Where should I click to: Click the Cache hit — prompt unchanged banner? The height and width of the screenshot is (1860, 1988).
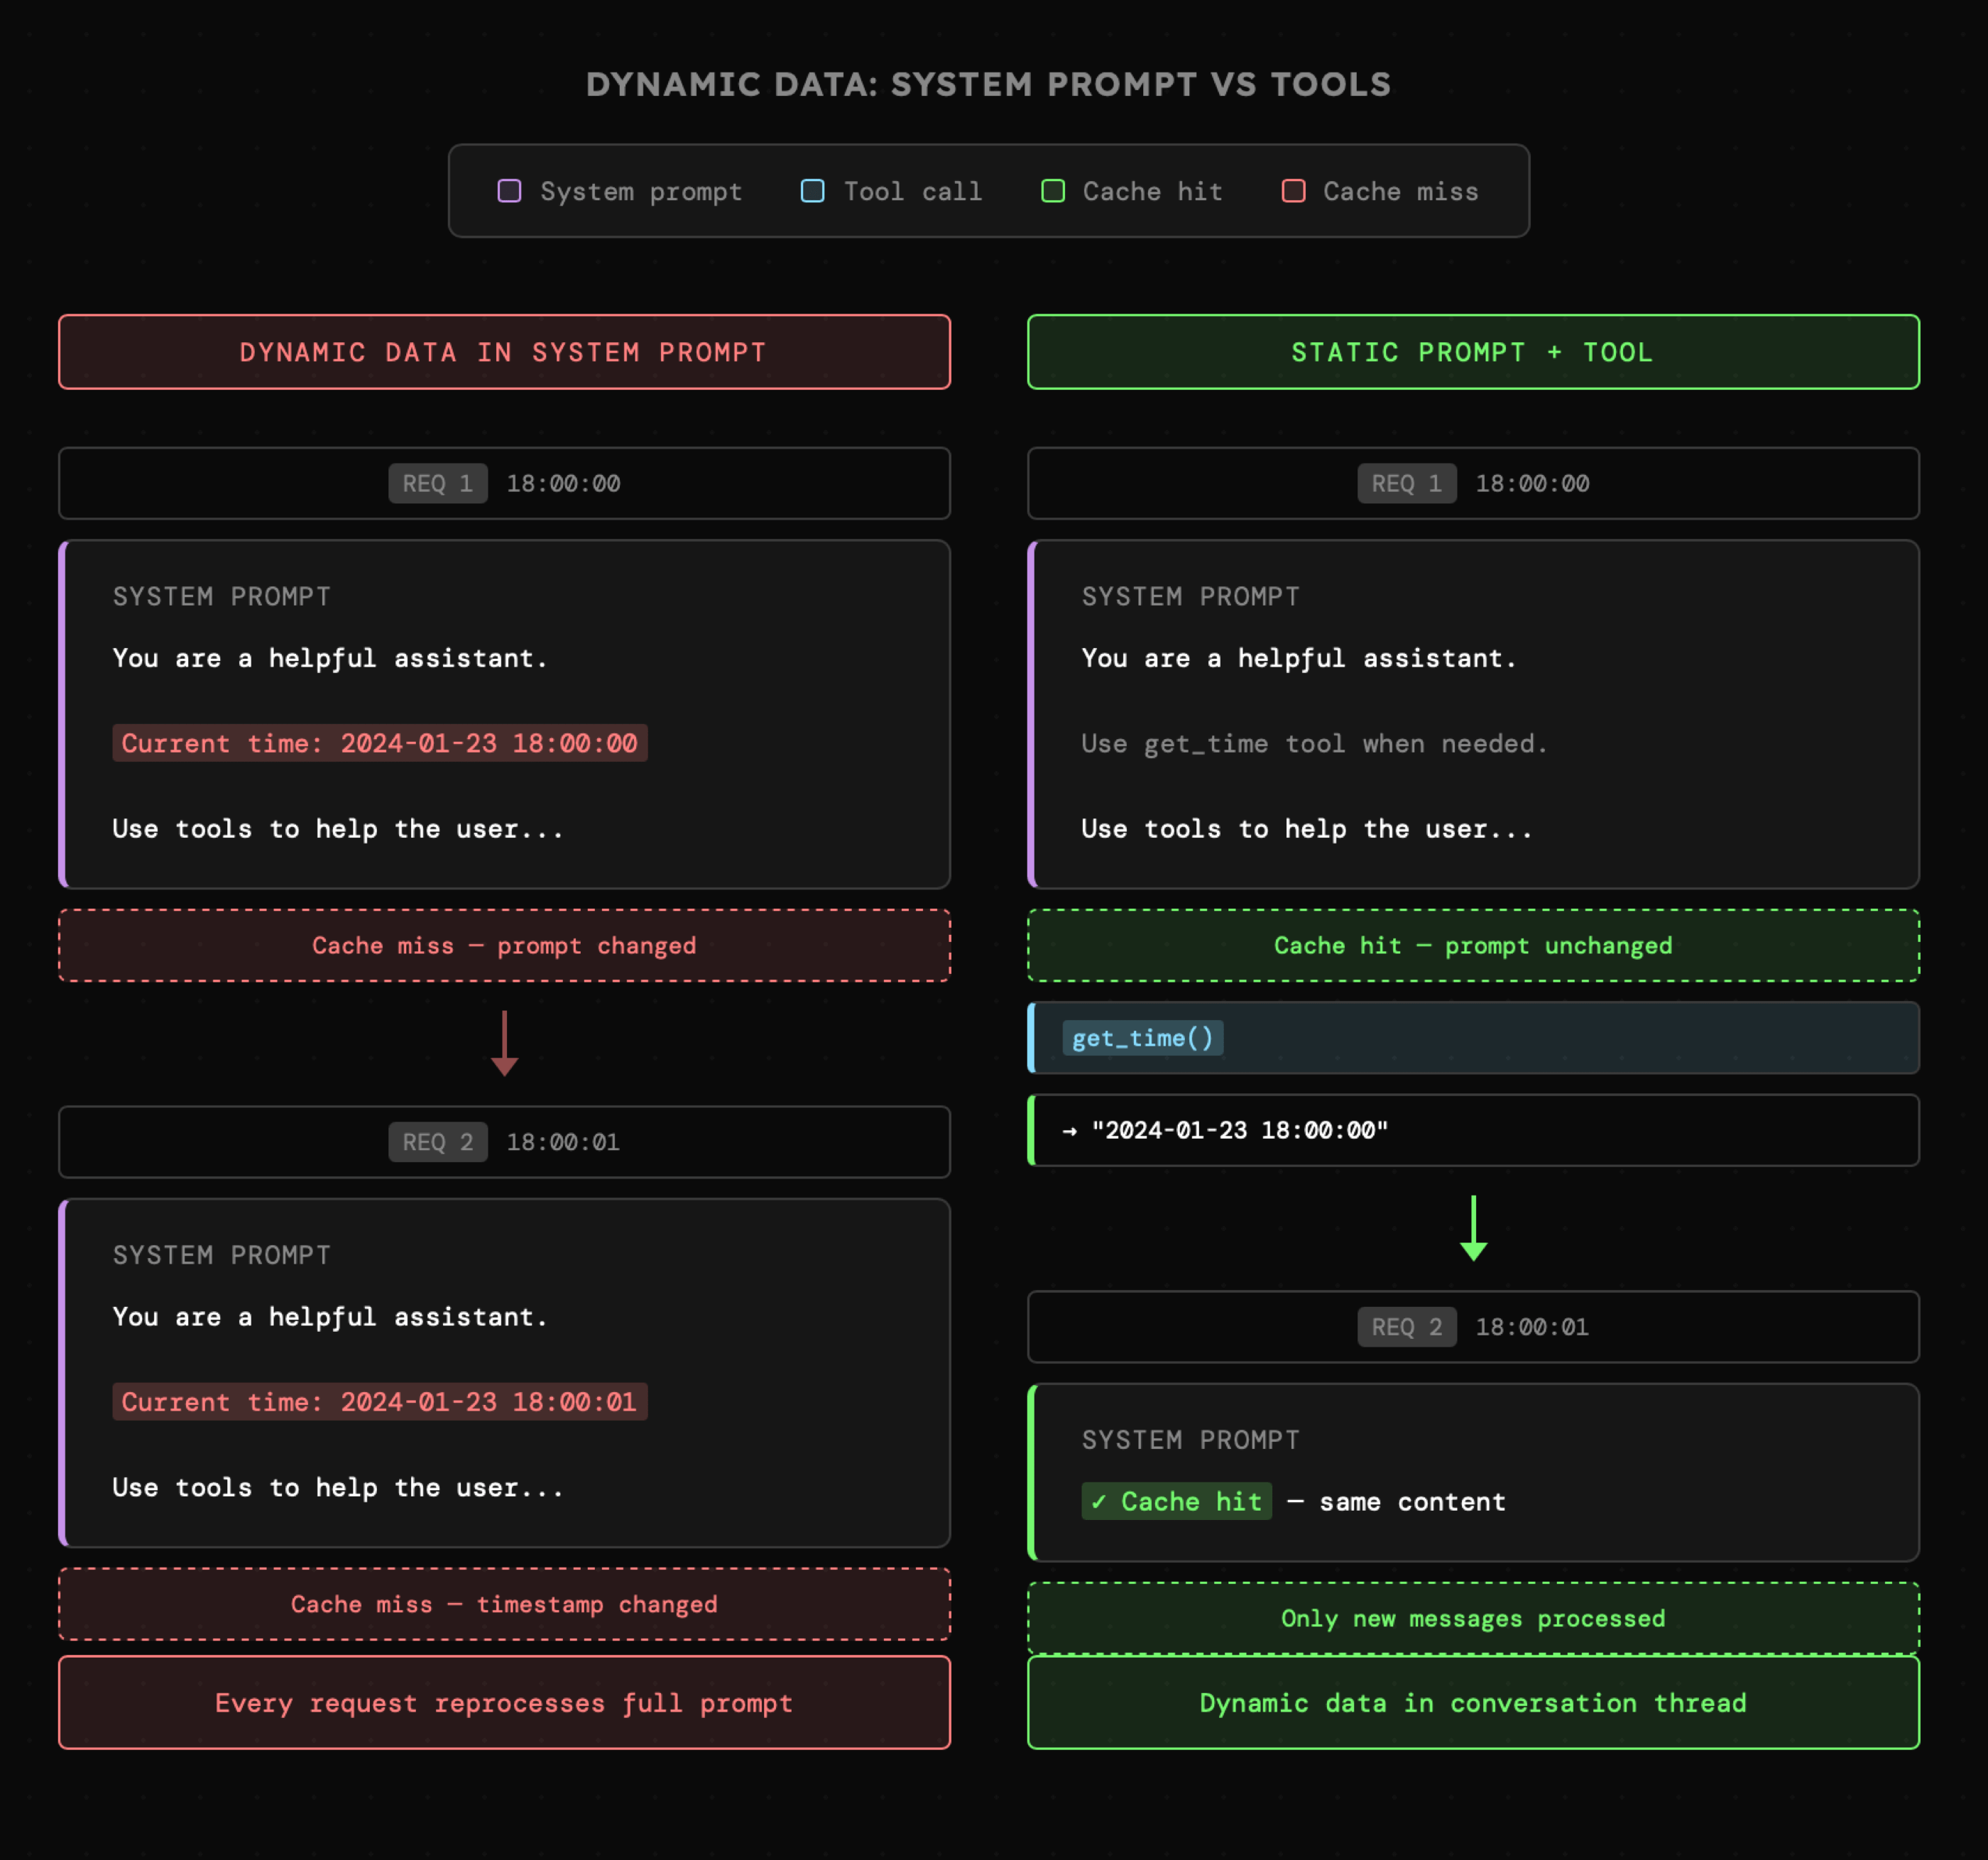[1473, 946]
